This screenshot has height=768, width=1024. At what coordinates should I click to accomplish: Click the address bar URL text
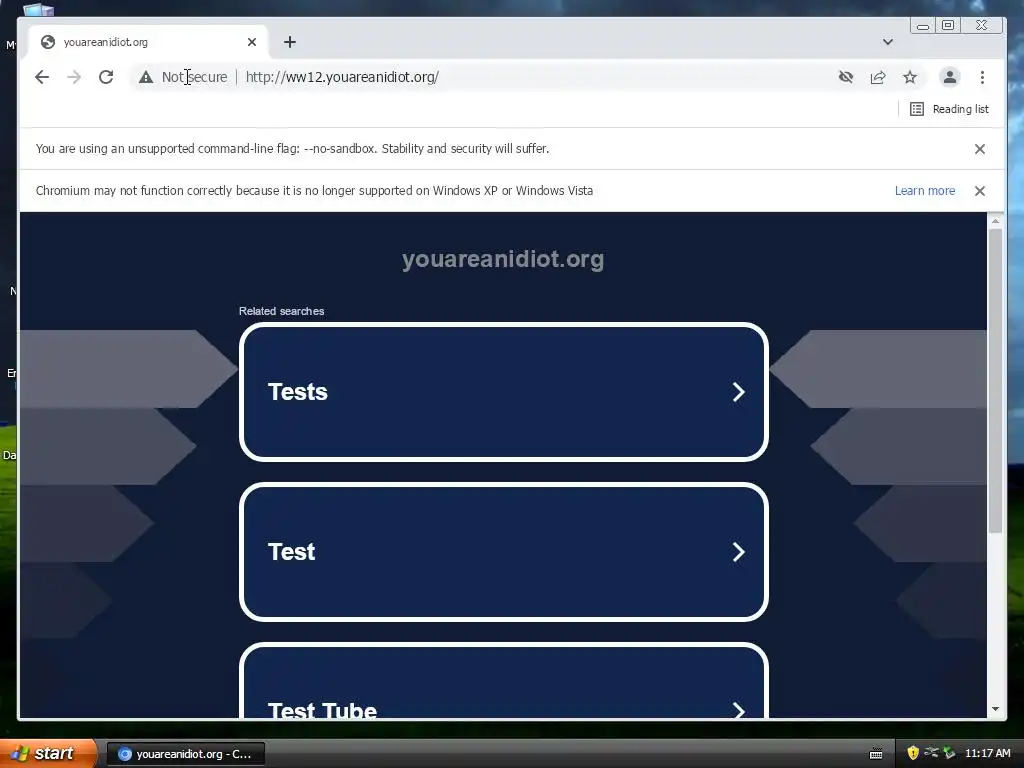(x=342, y=77)
